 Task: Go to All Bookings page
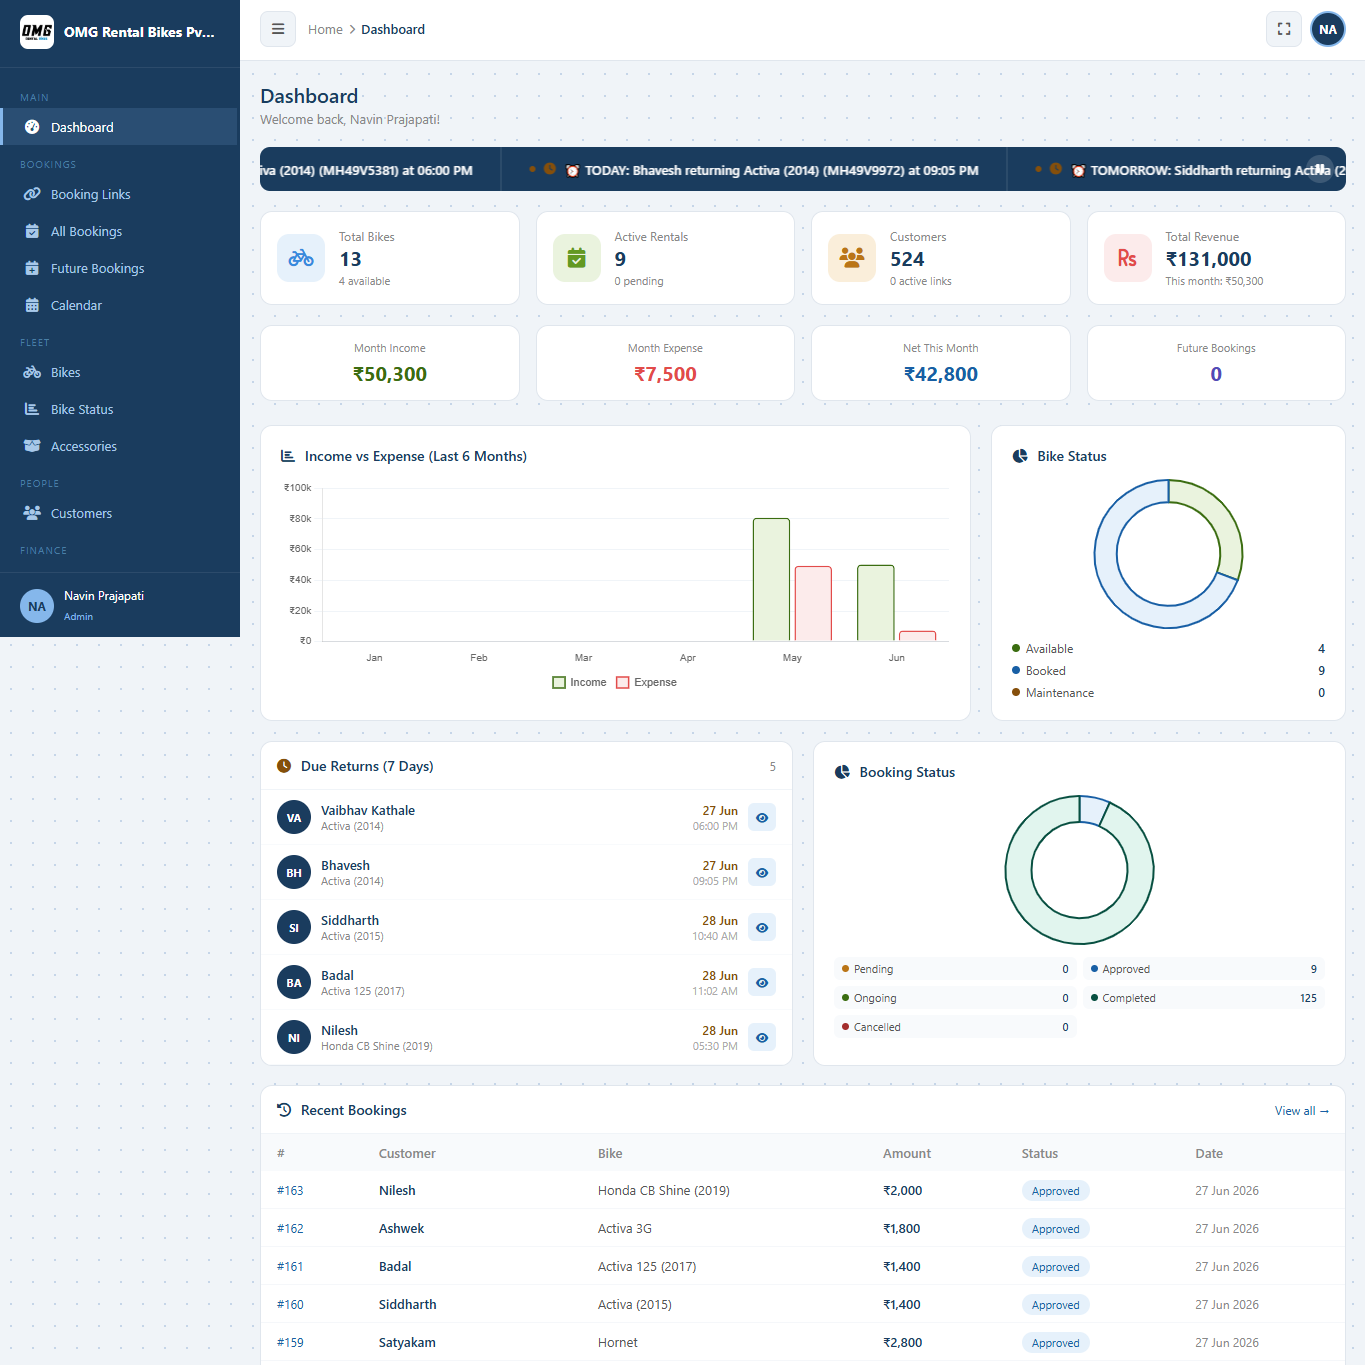(x=119, y=231)
